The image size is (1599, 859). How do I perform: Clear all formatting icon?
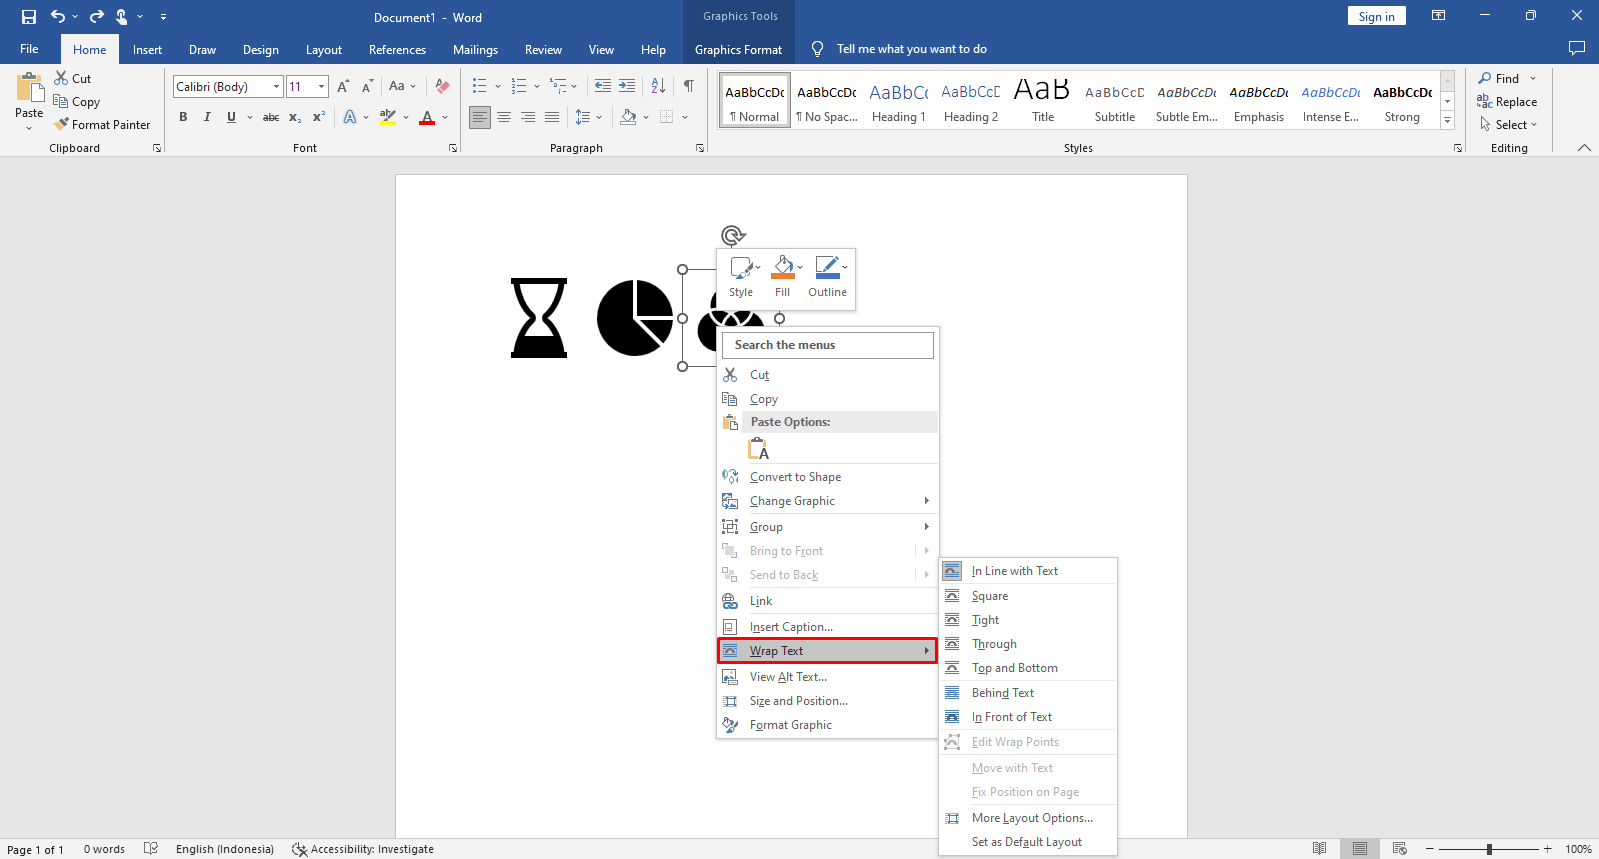[442, 86]
